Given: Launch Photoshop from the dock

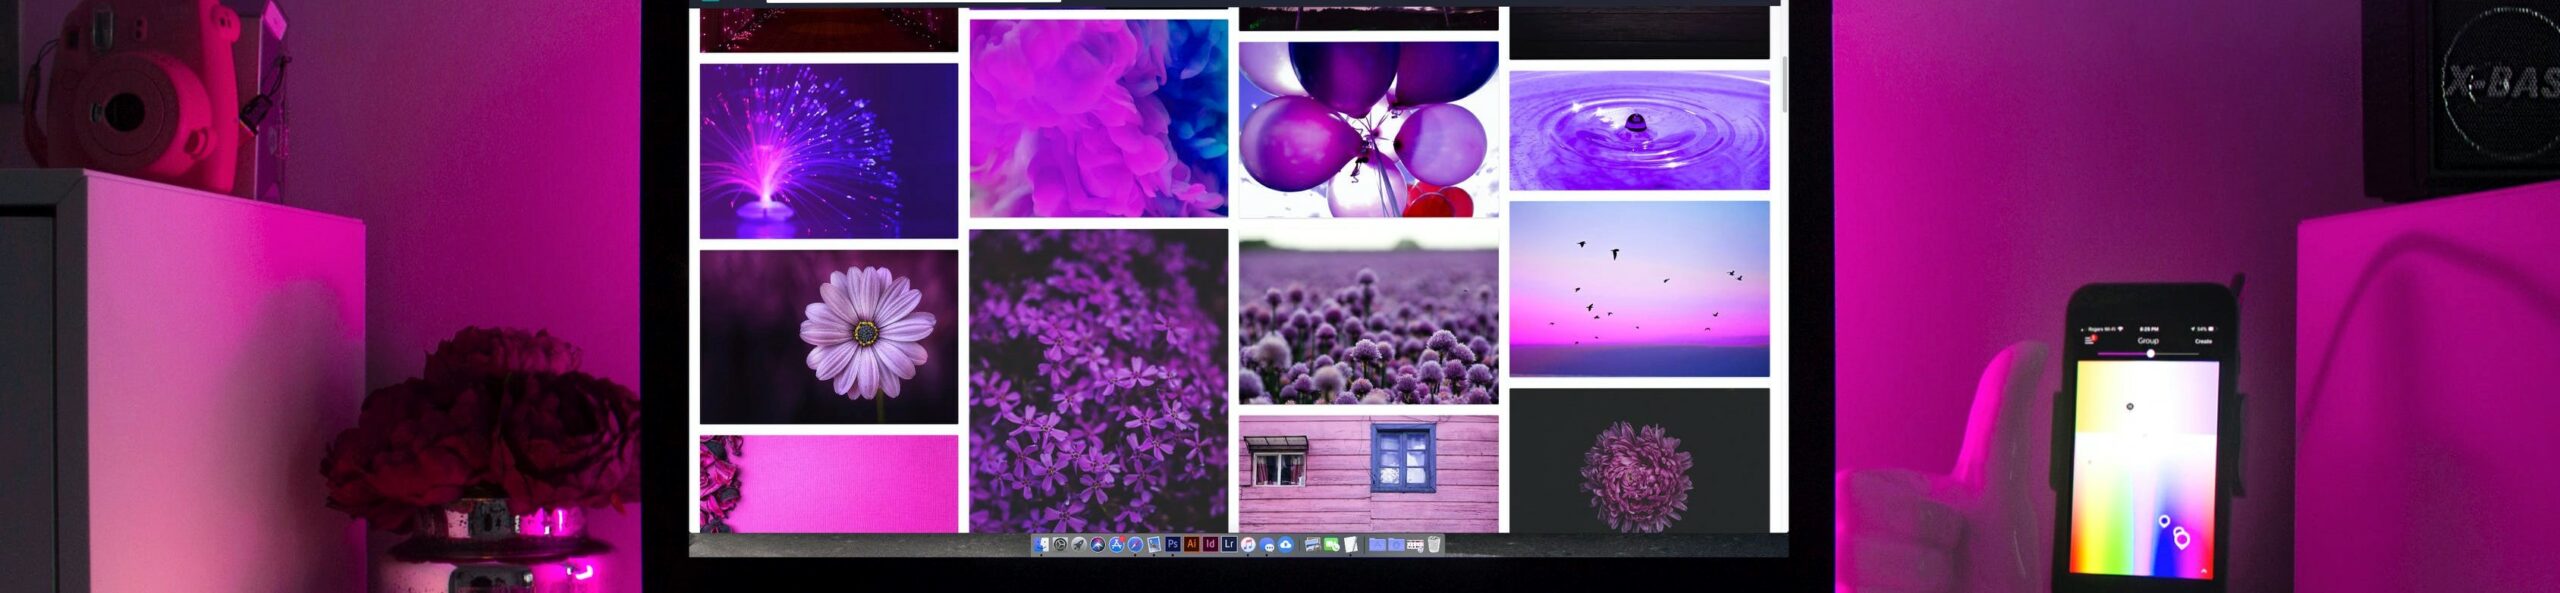Looking at the screenshot, I should [1173, 544].
